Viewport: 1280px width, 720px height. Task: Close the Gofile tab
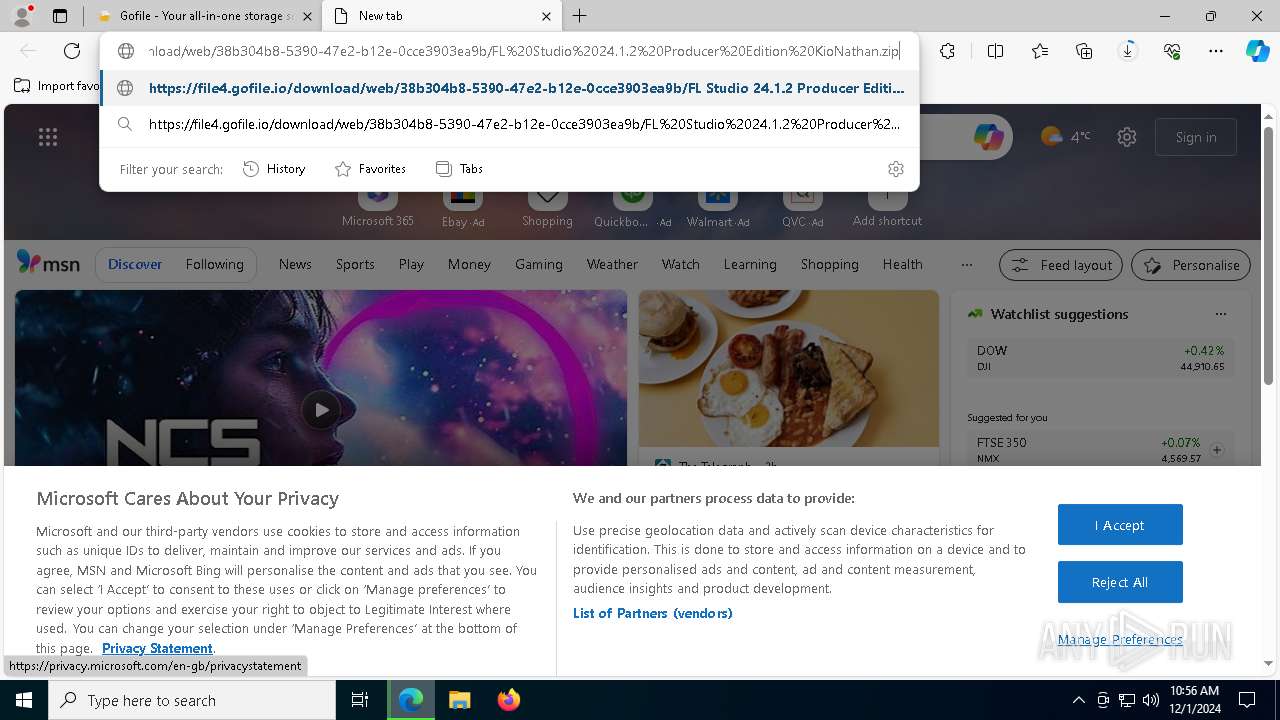click(307, 16)
